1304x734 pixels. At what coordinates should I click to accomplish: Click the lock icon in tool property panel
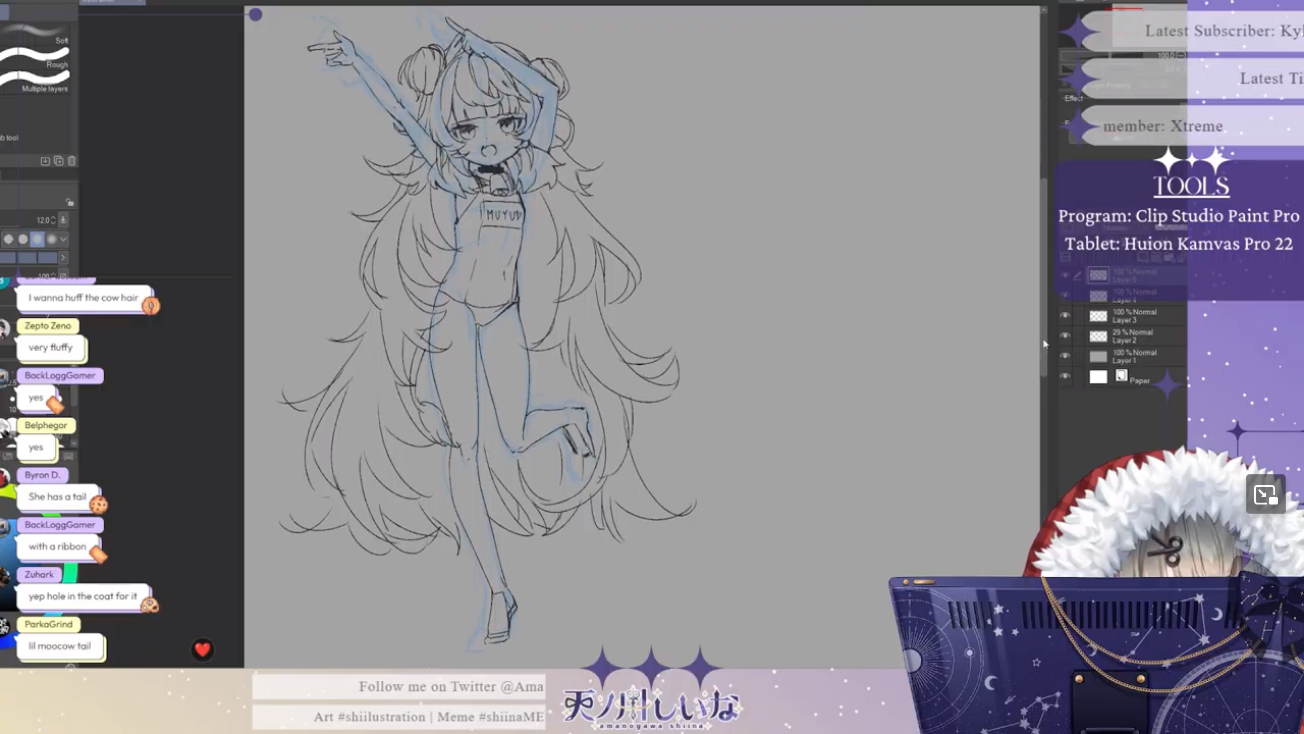tap(69, 202)
